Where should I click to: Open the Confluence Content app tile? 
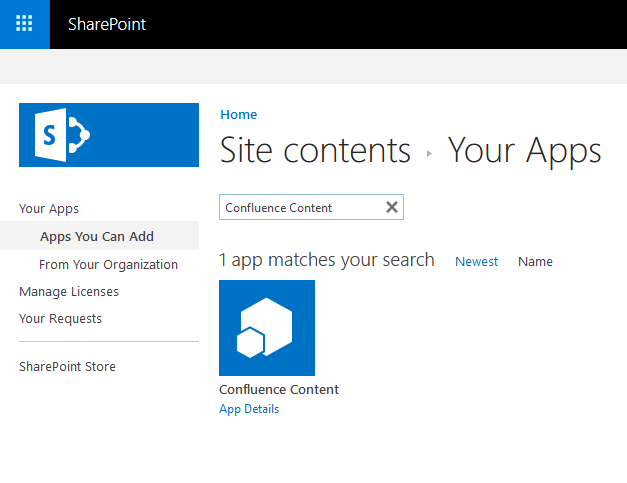pyautogui.click(x=267, y=328)
